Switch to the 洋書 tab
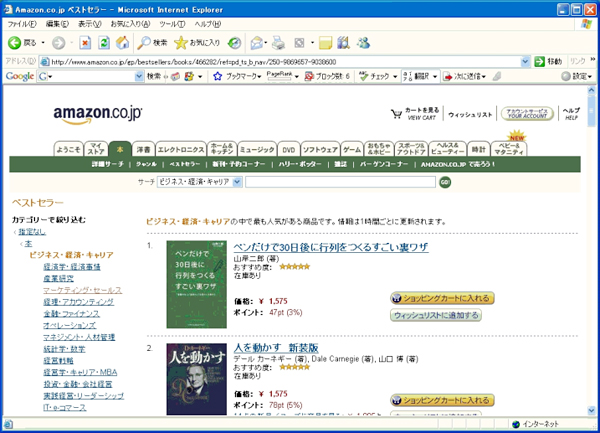The image size is (600, 433). (x=143, y=149)
